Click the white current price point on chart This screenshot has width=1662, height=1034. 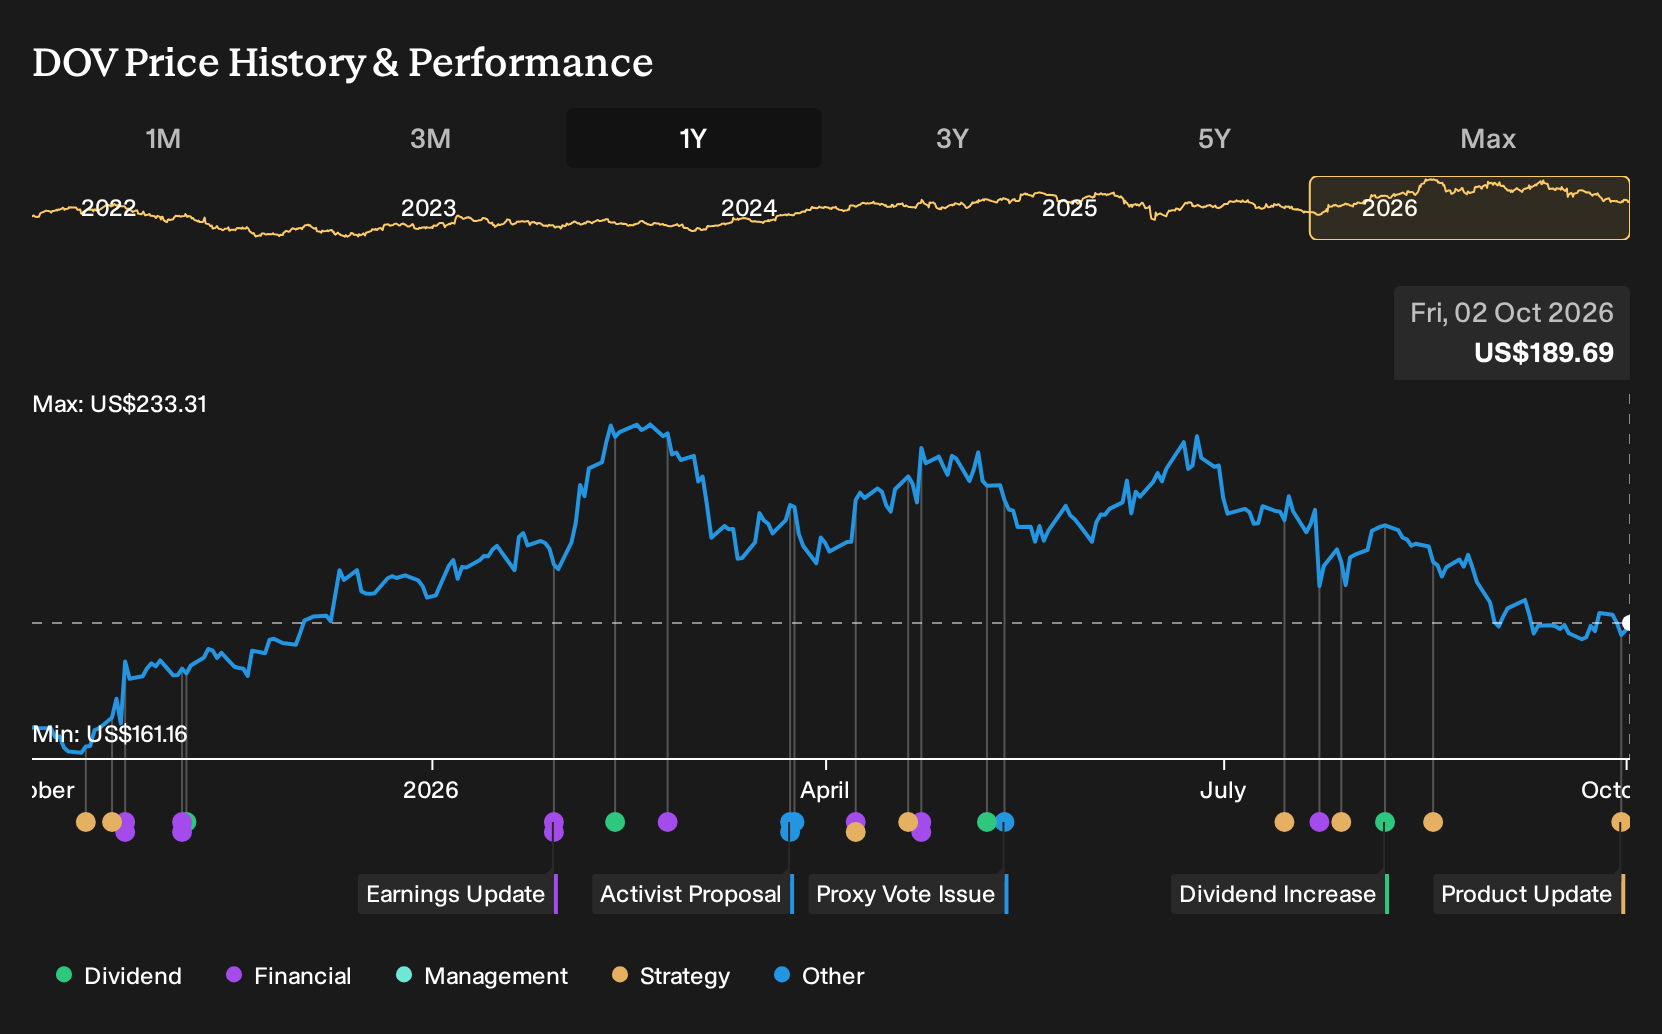[1628, 623]
